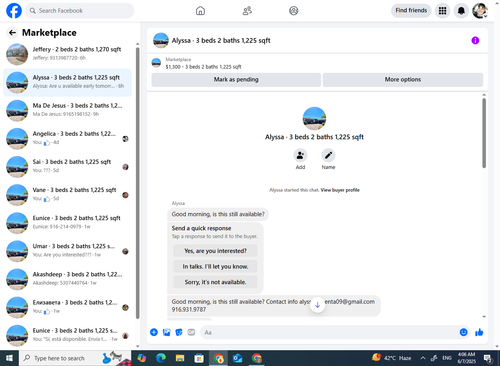Click the Find friends button

coord(411,11)
